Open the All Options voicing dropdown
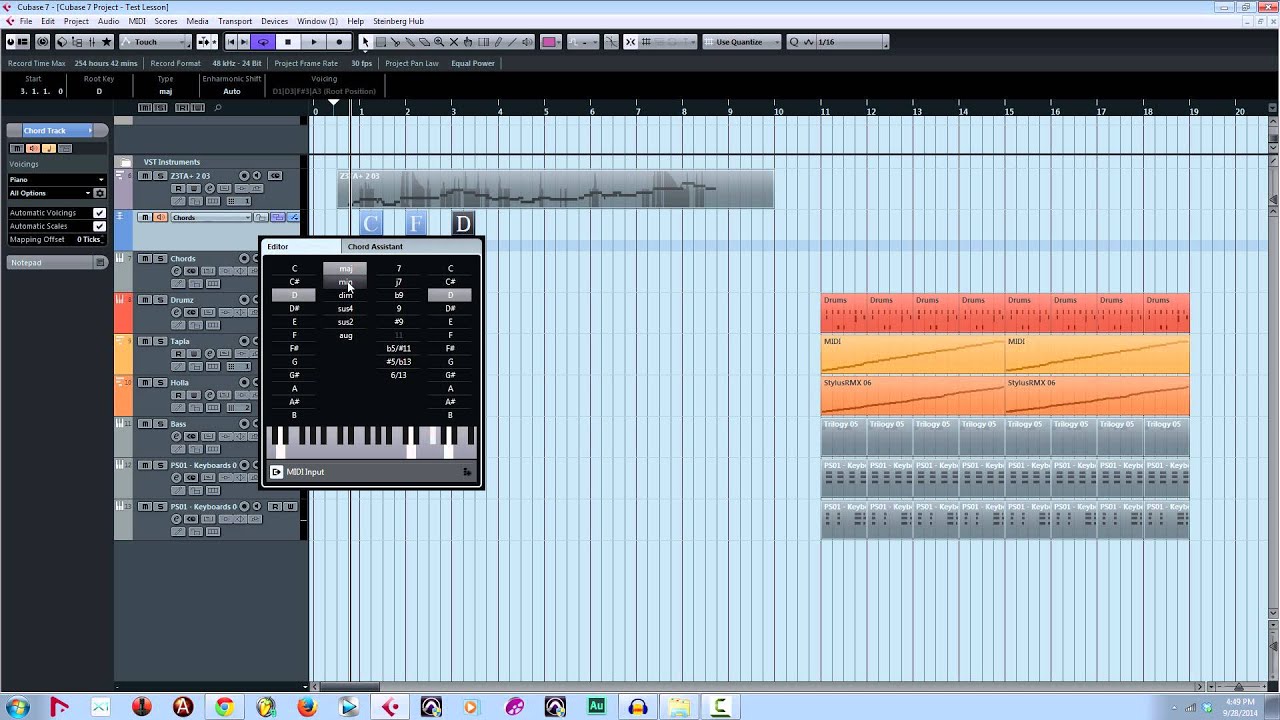Image resolution: width=1280 pixels, height=720 pixels. point(49,193)
